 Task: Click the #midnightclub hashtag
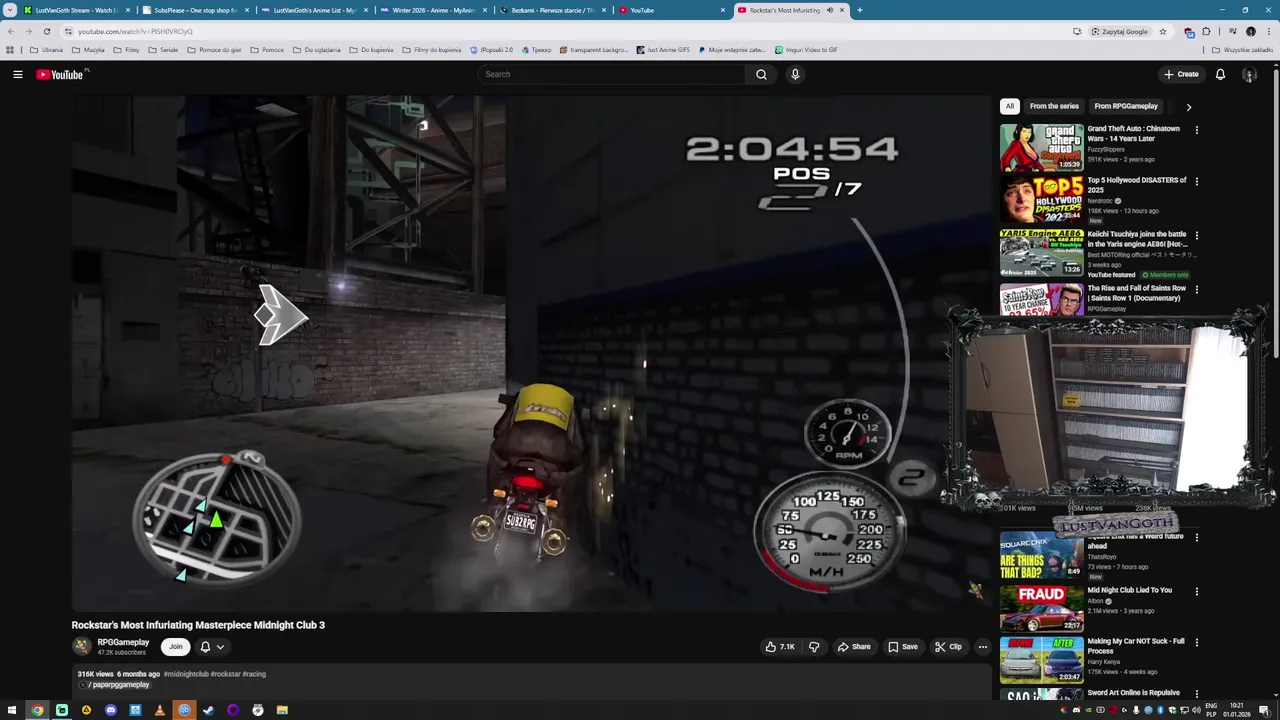186,674
